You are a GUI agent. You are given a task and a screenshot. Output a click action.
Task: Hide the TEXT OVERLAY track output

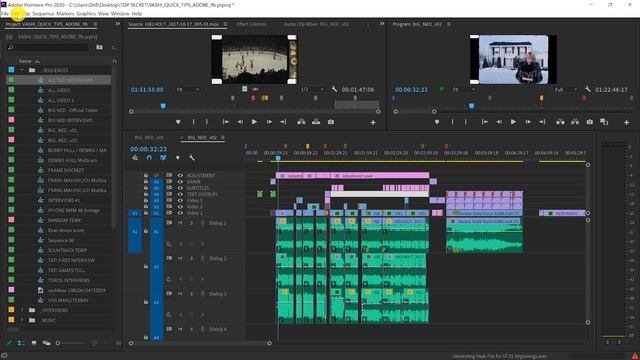point(180,194)
